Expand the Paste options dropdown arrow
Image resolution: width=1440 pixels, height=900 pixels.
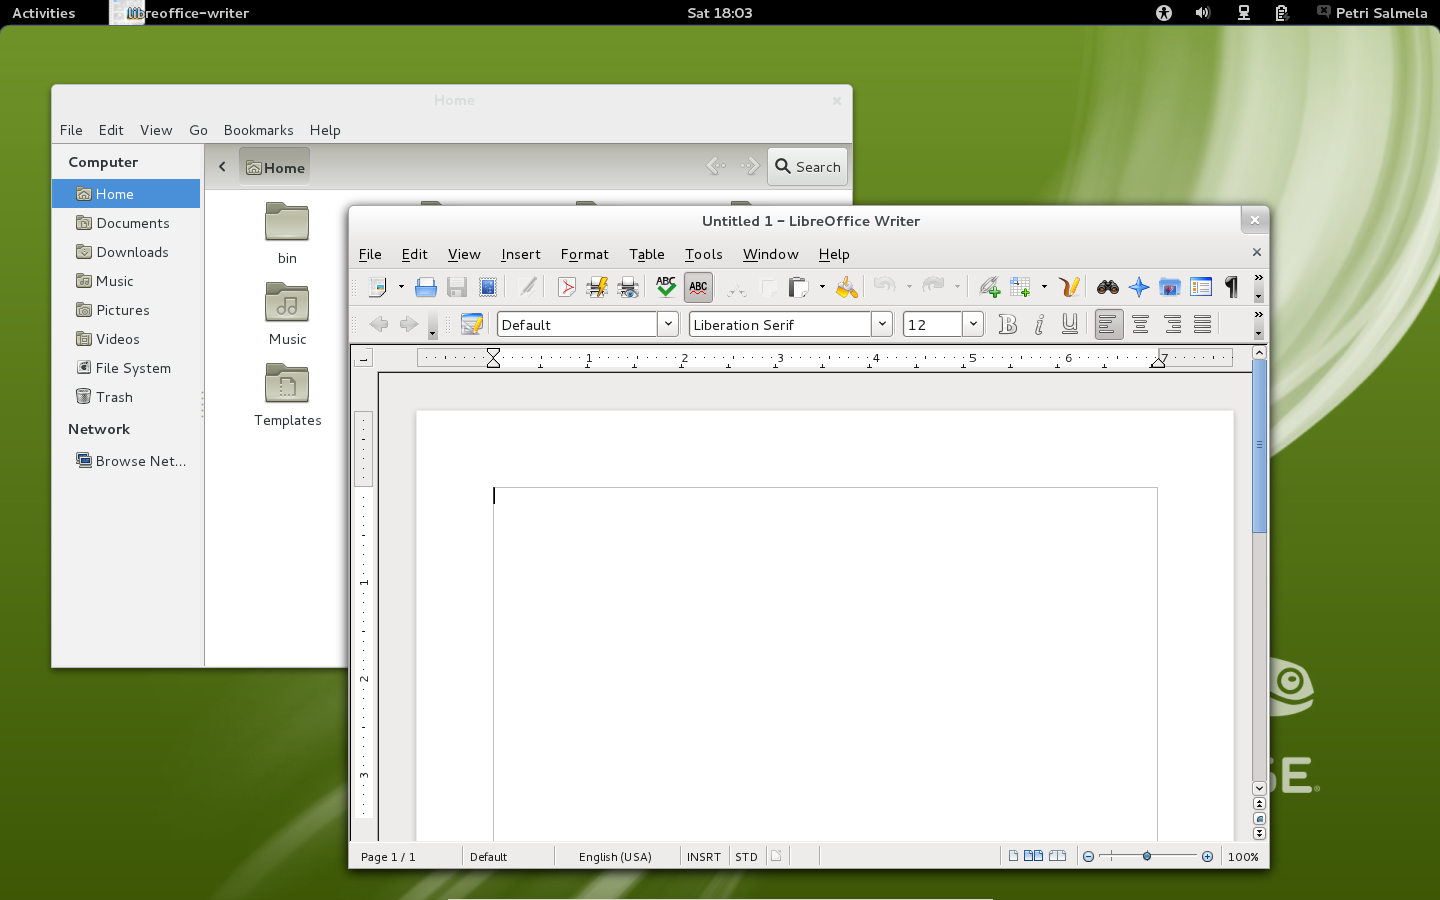822,288
